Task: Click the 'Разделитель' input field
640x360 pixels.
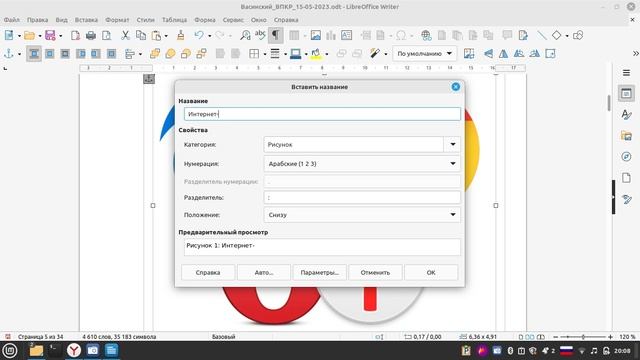Action: [x=362, y=198]
